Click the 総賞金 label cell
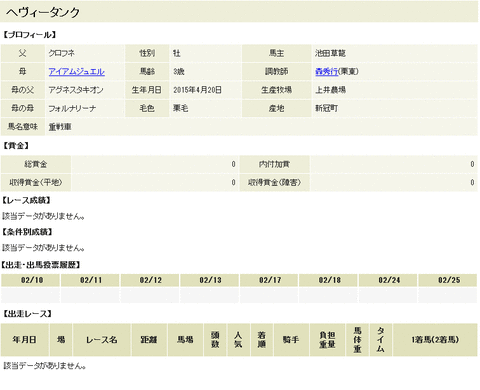Screen dimensions: 480x390 click(x=36, y=164)
